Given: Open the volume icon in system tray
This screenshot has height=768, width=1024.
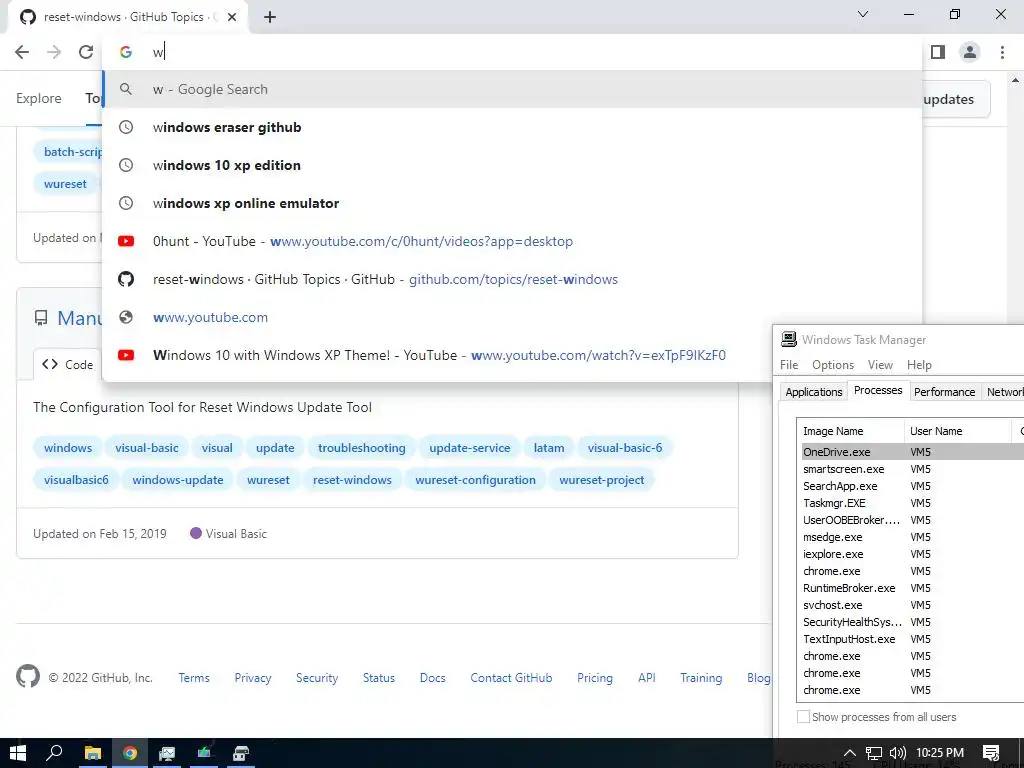Looking at the screenshot, I should pyautogui.click(x=898, y=753).
